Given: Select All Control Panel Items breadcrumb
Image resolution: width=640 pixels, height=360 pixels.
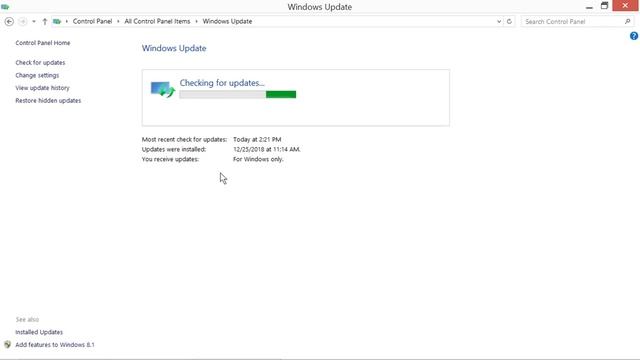Looking at the screenshot, I should 157,21.
